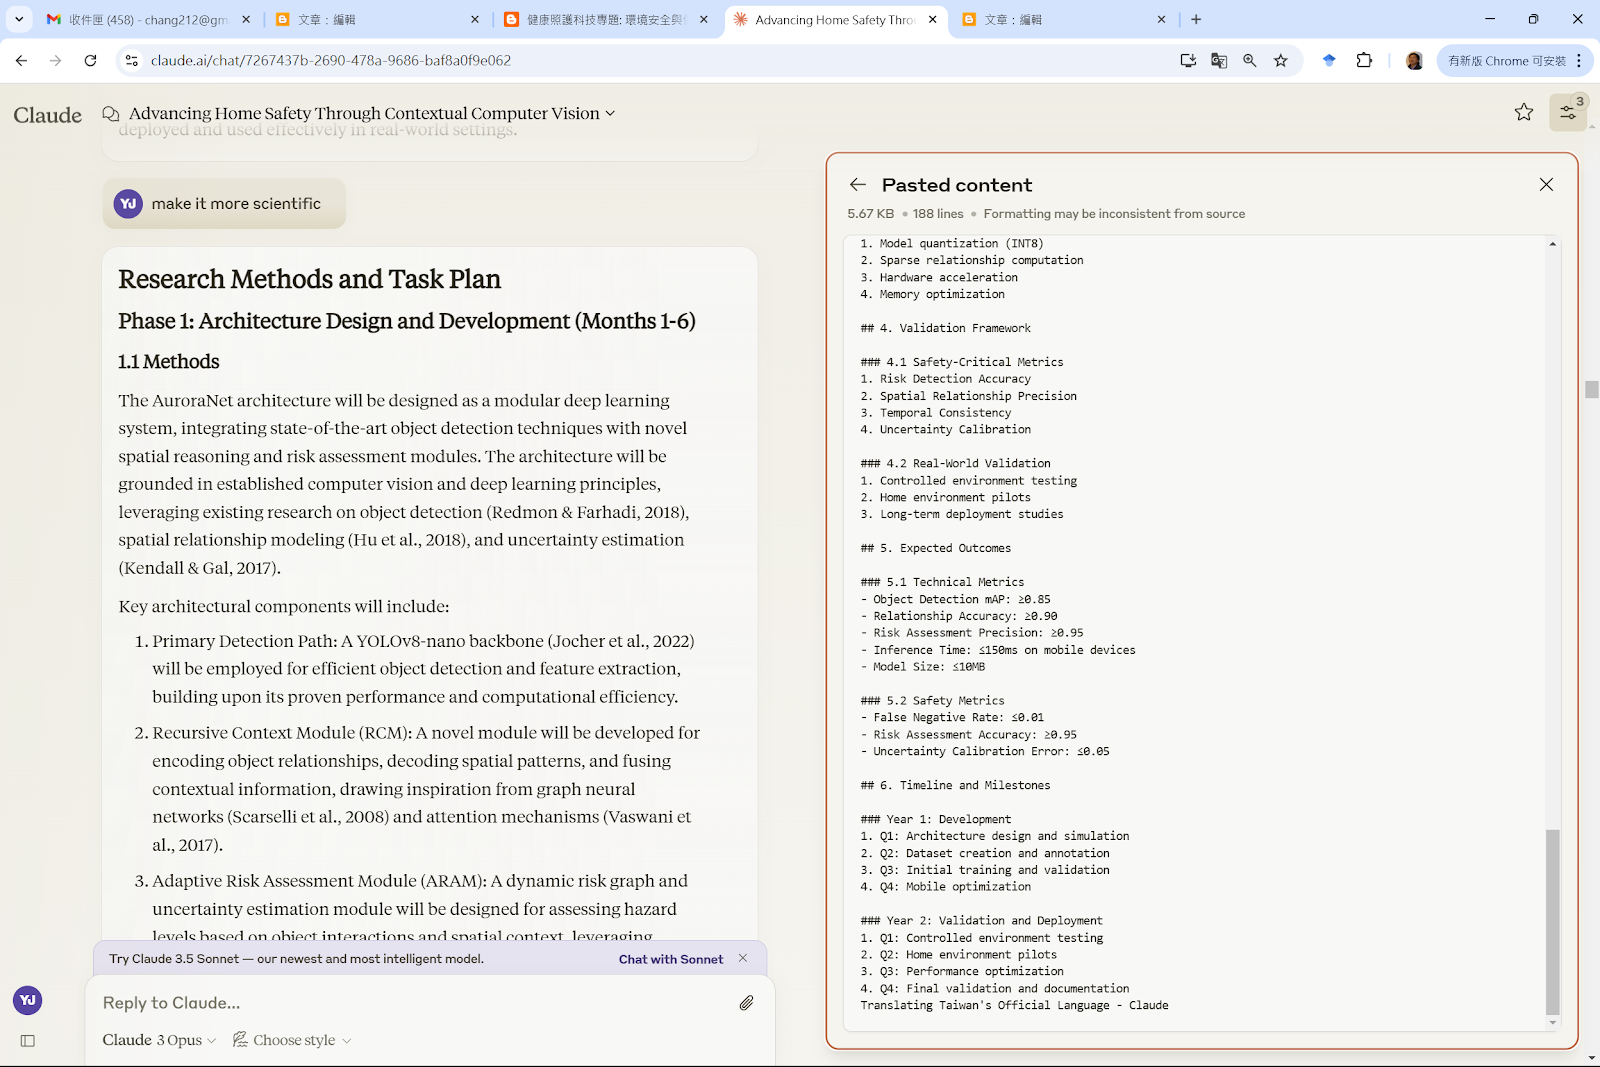
Task: Install the app via address bar icon
Action: click(x=1188, y=61)
